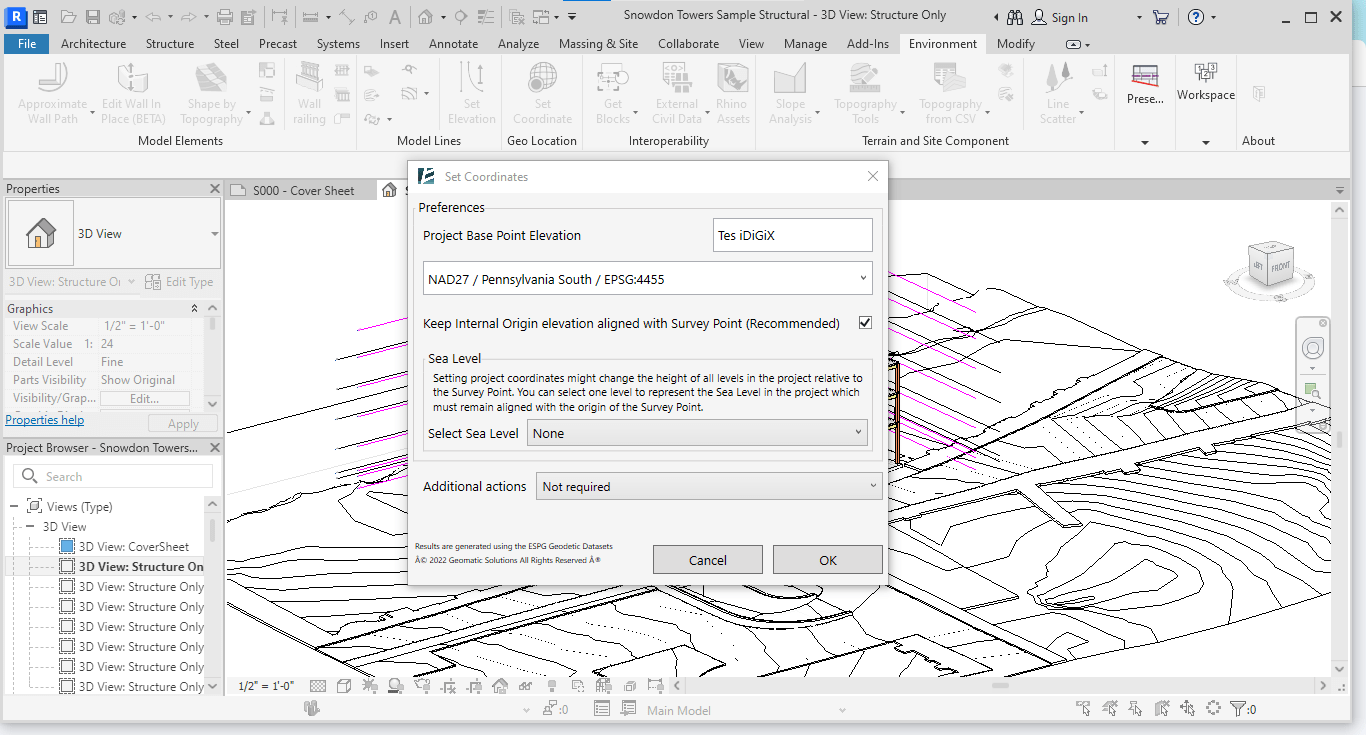Switch to the Modify ribbon tab
The image size is (1366, 735).
(1016, 44)
